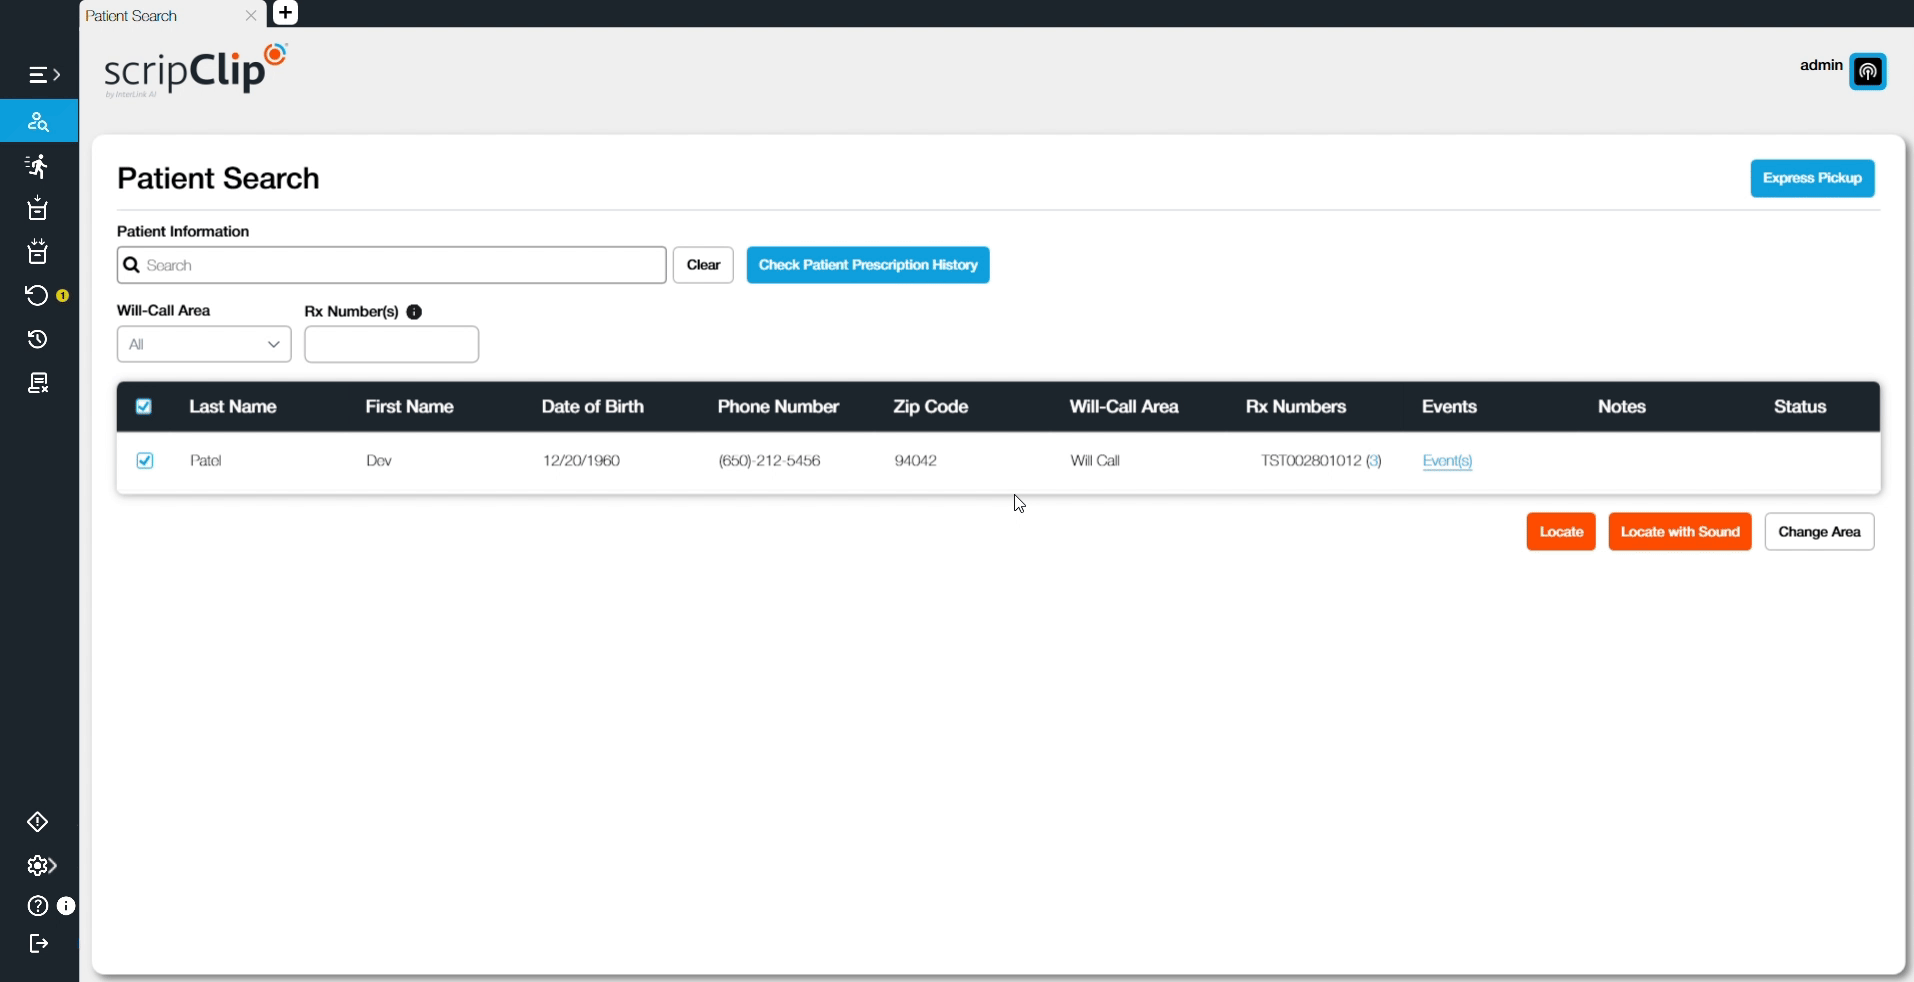Open the second basket icon in the sidebar
1914x982 pixels.
click(x=37, y=252)
